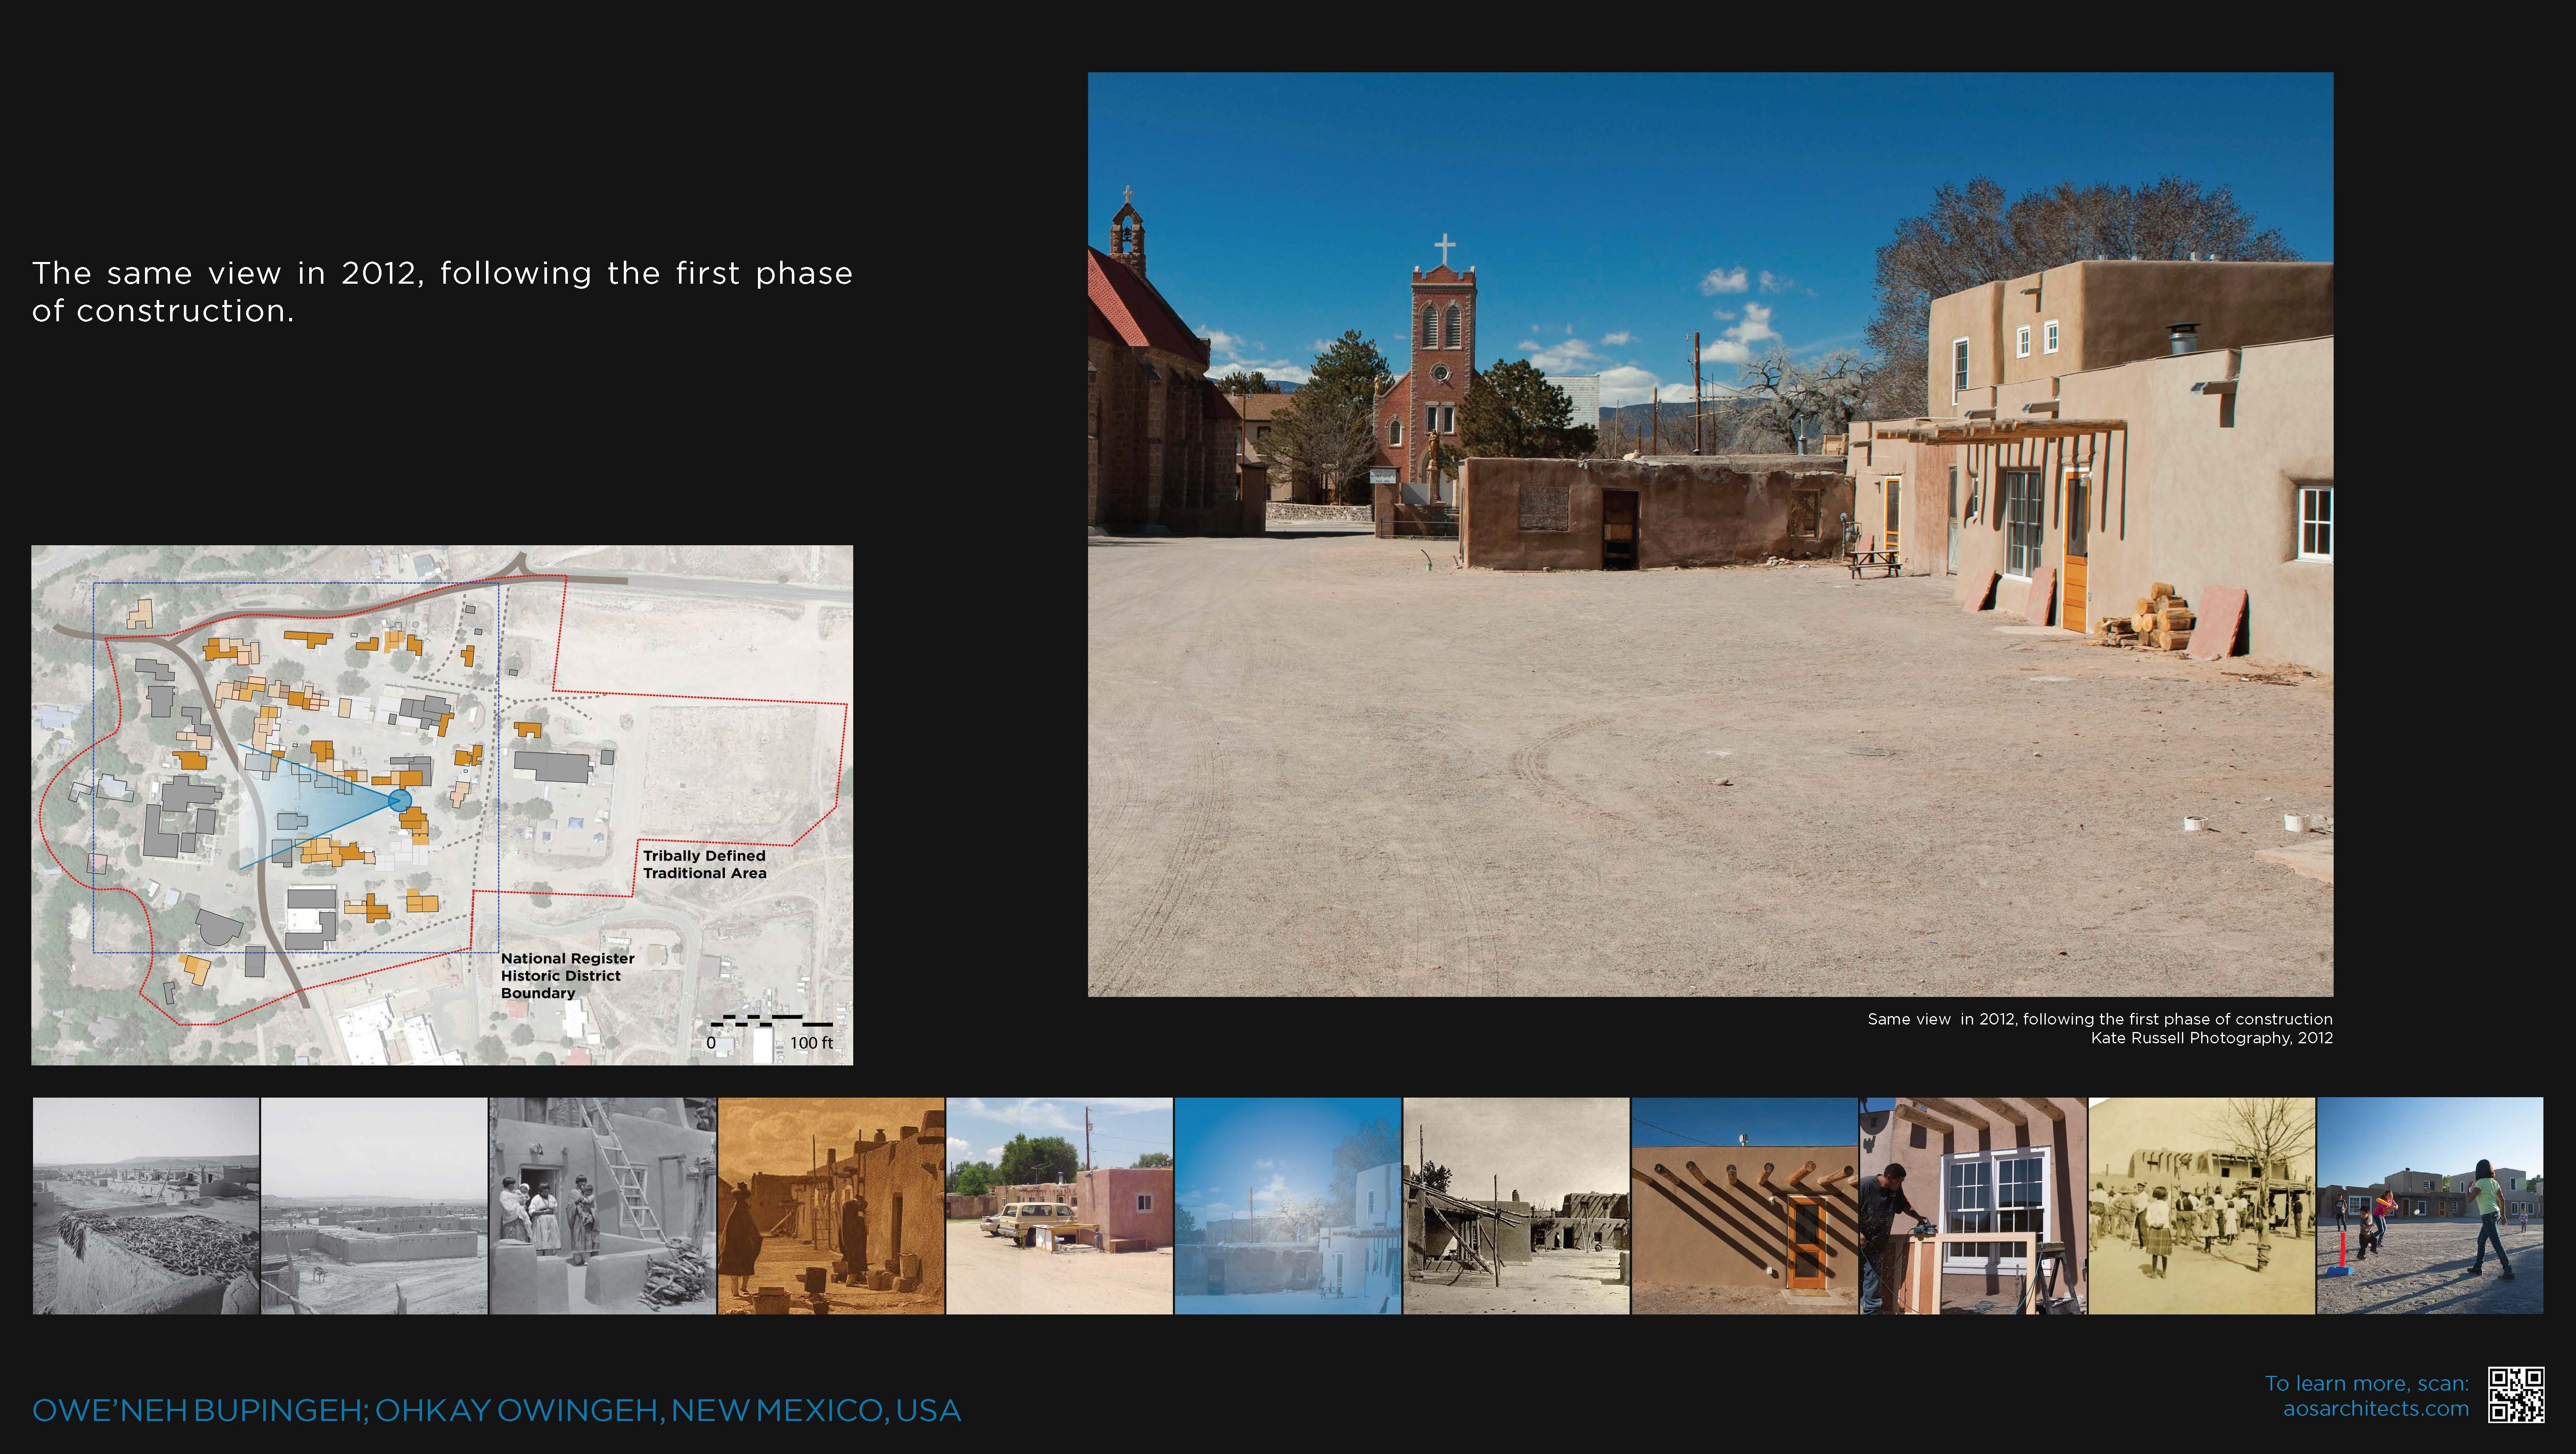Image resolution: width=2576 pixels, height=1454 pixels.
Task: Select the drying rooftop crops thumbnail
Action: 146,1206
